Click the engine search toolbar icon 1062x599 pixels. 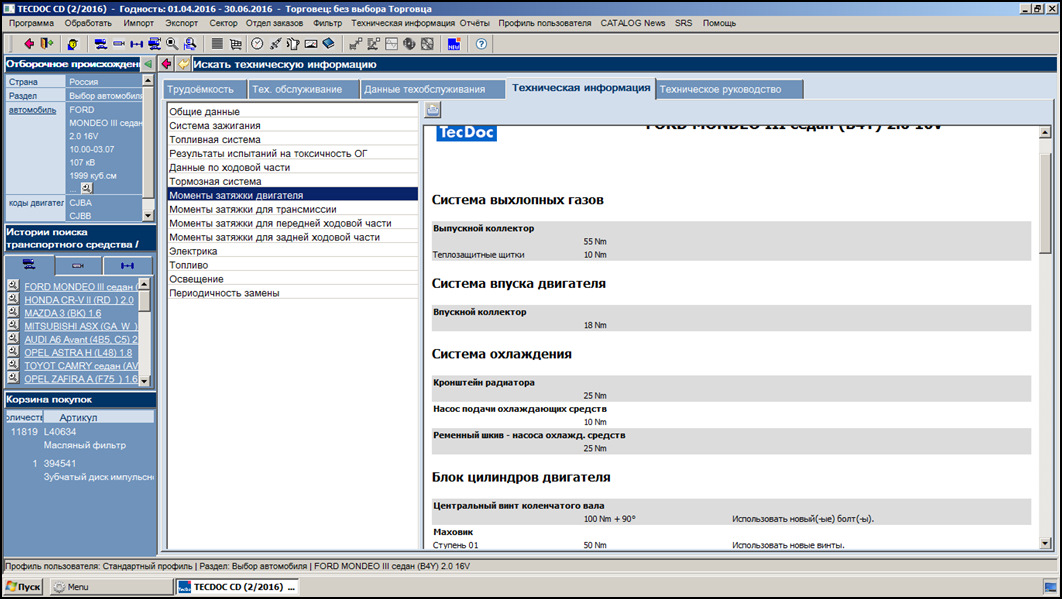(119, 44)
